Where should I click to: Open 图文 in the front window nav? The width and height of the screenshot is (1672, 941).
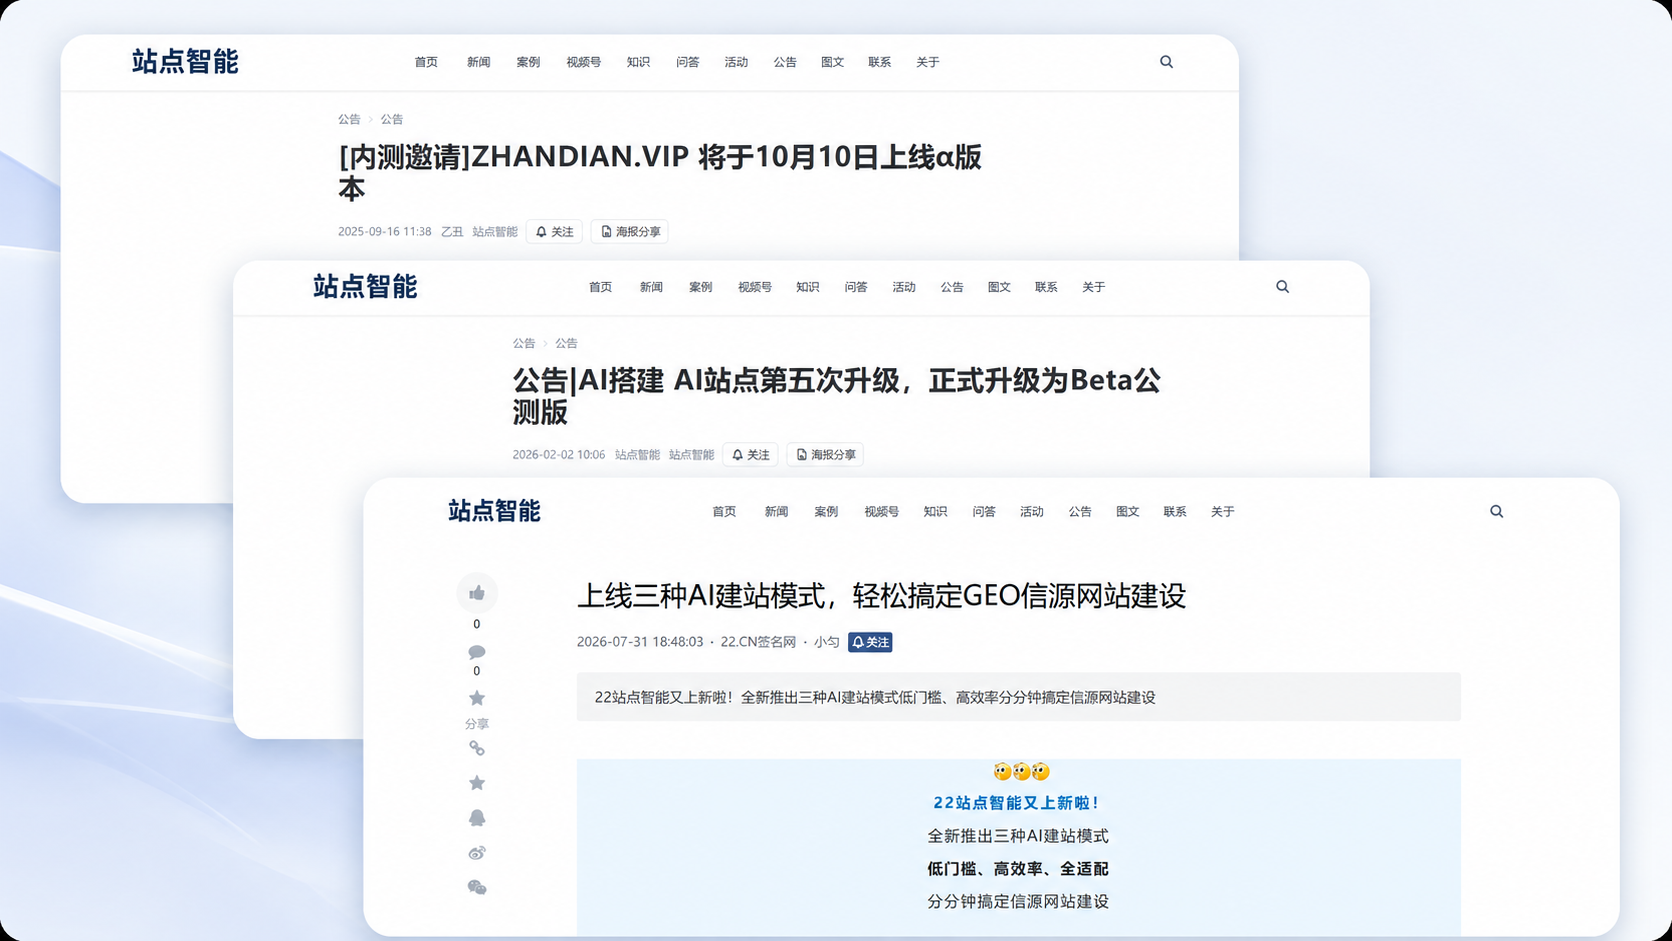click(1127, 512)
